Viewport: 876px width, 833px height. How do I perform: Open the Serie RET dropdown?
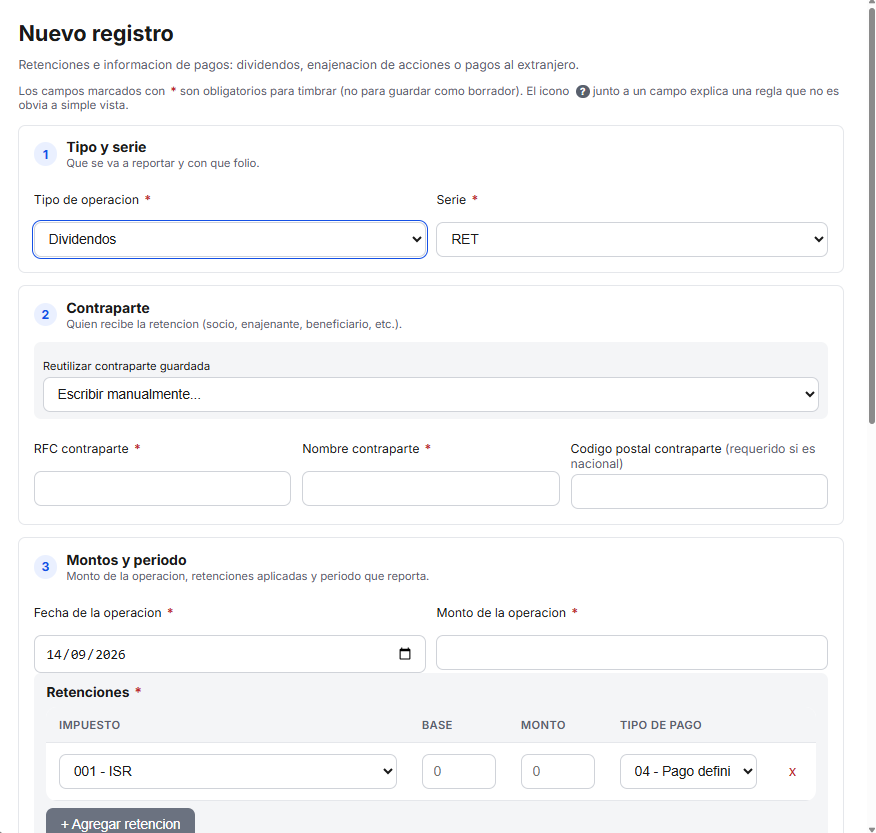tap(631, 239)
